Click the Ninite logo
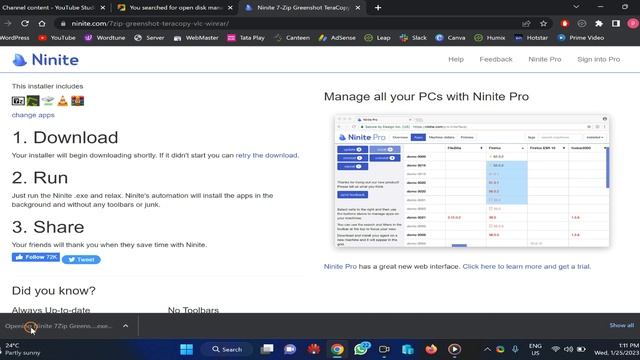Screen dimensions: 640x360 coord(46,60)
